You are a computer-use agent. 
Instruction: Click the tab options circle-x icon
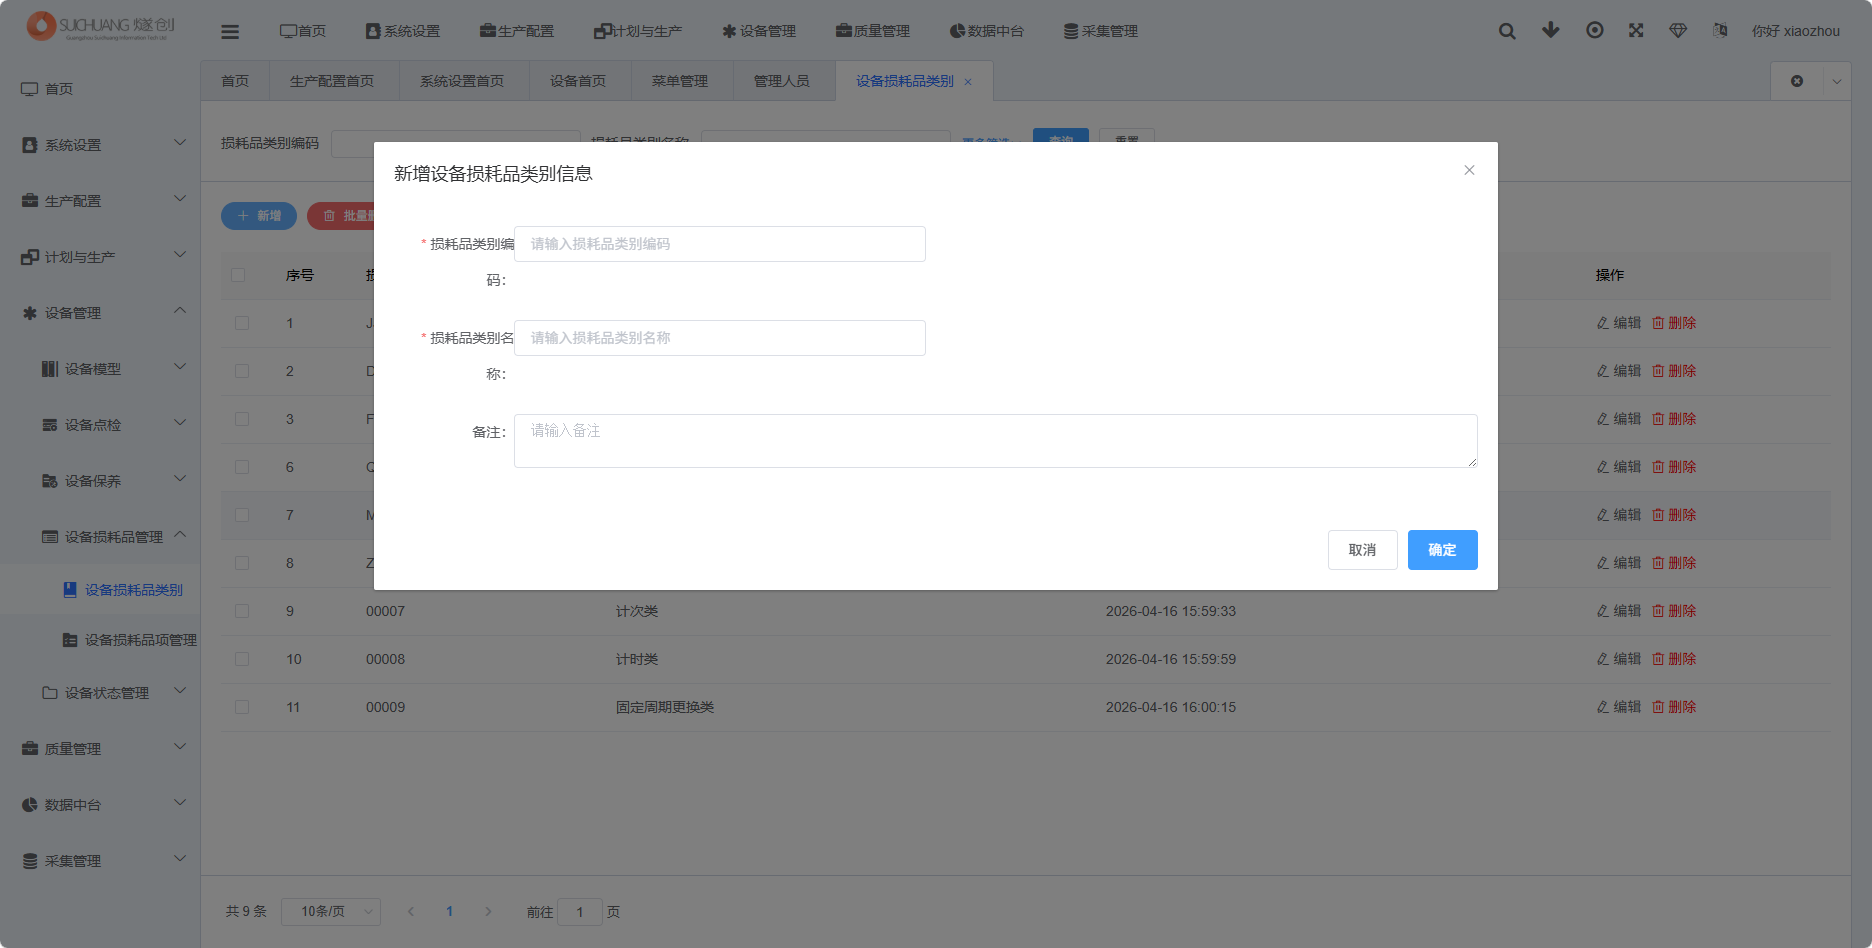1797,81
